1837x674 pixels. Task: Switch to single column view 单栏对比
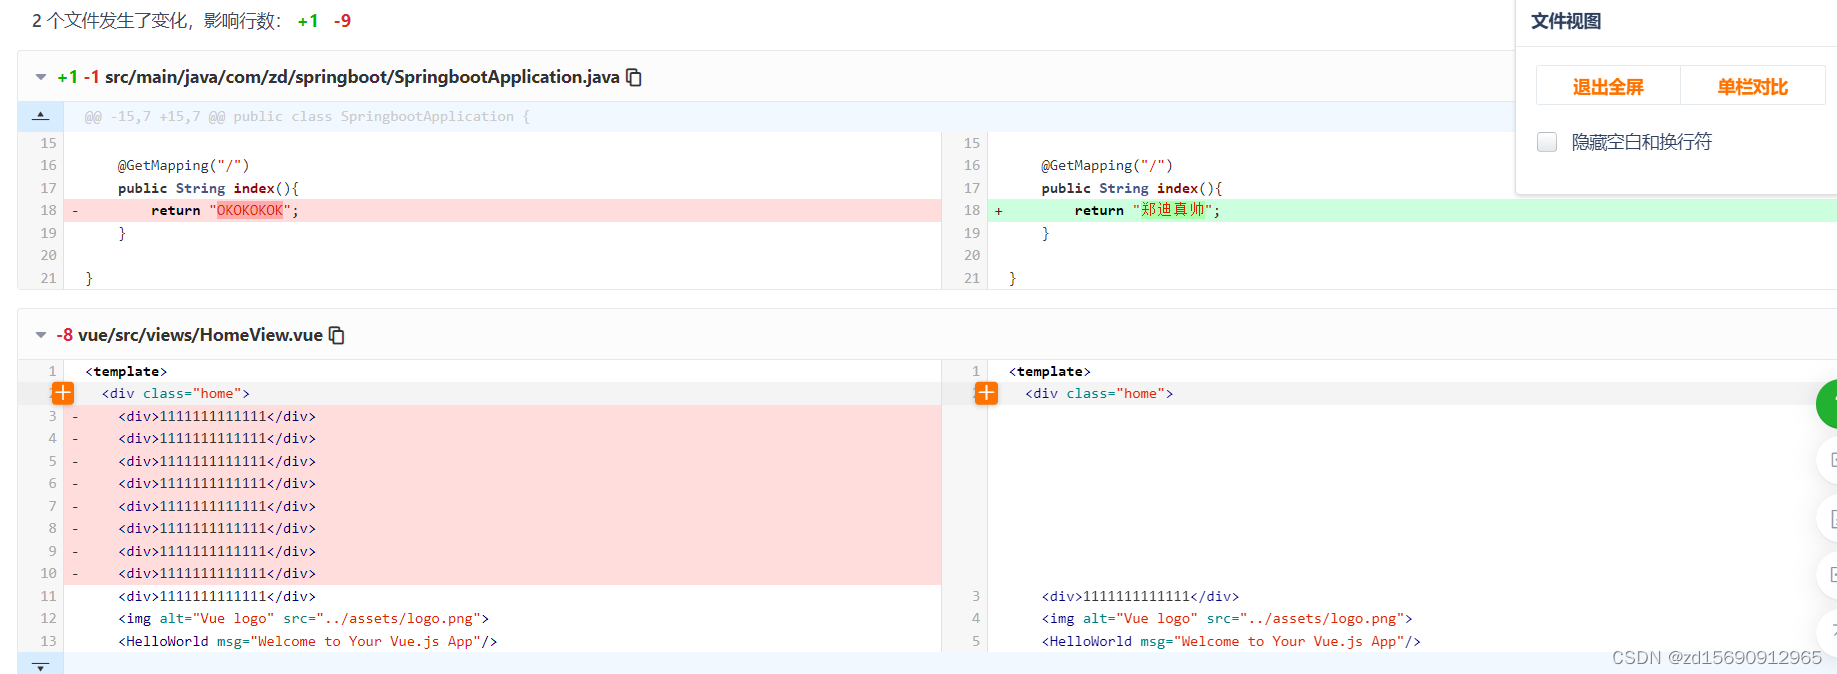(x=1752, y=86)
